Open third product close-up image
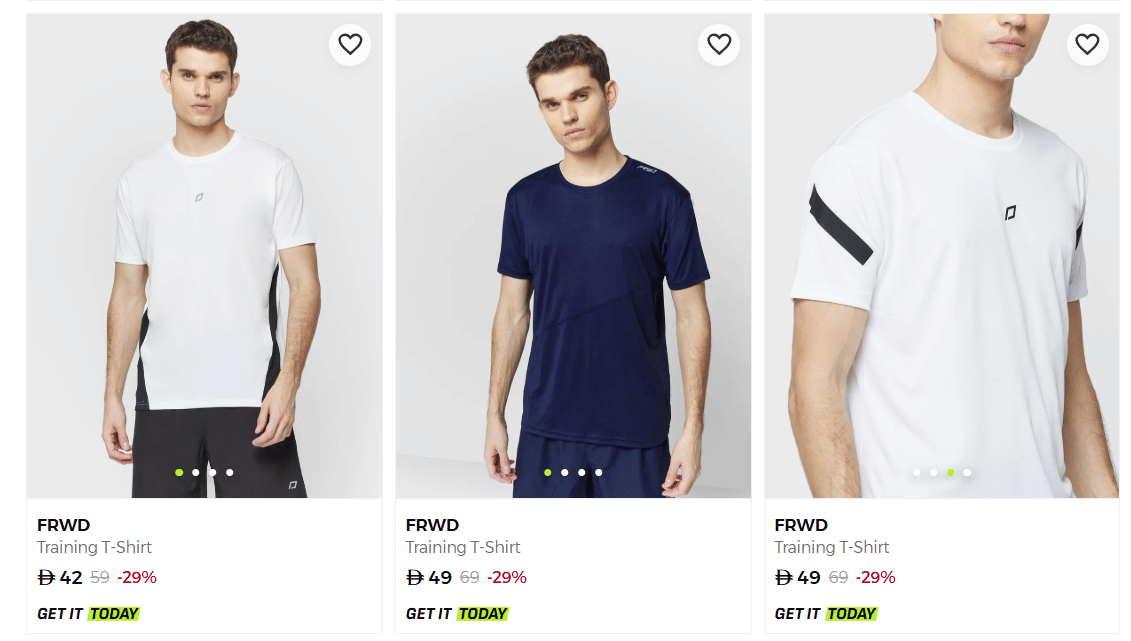Screen dimensions: 1131x641 tap(941, 260)
